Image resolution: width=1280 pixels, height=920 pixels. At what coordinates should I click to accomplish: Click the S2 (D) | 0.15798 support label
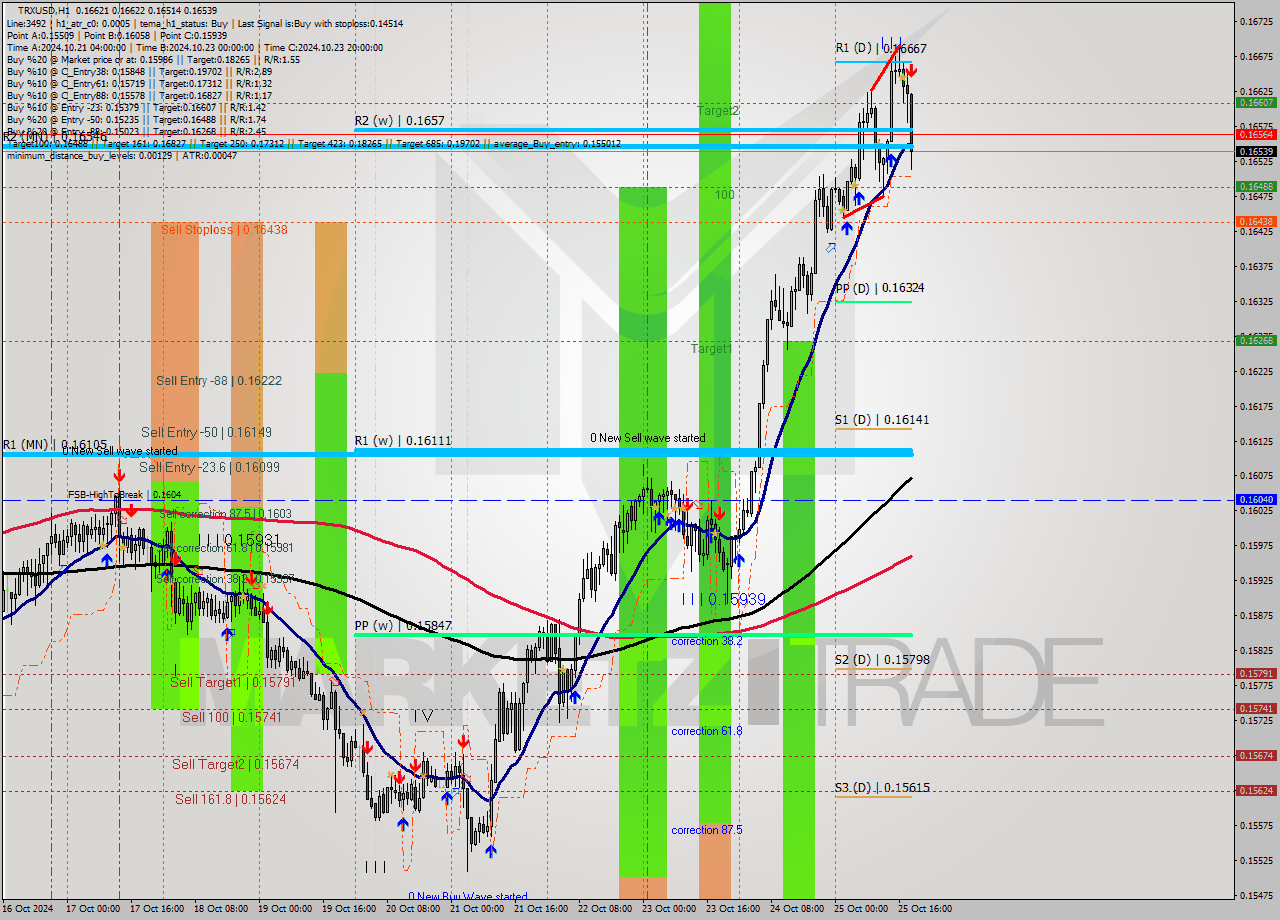pos(882,660)
